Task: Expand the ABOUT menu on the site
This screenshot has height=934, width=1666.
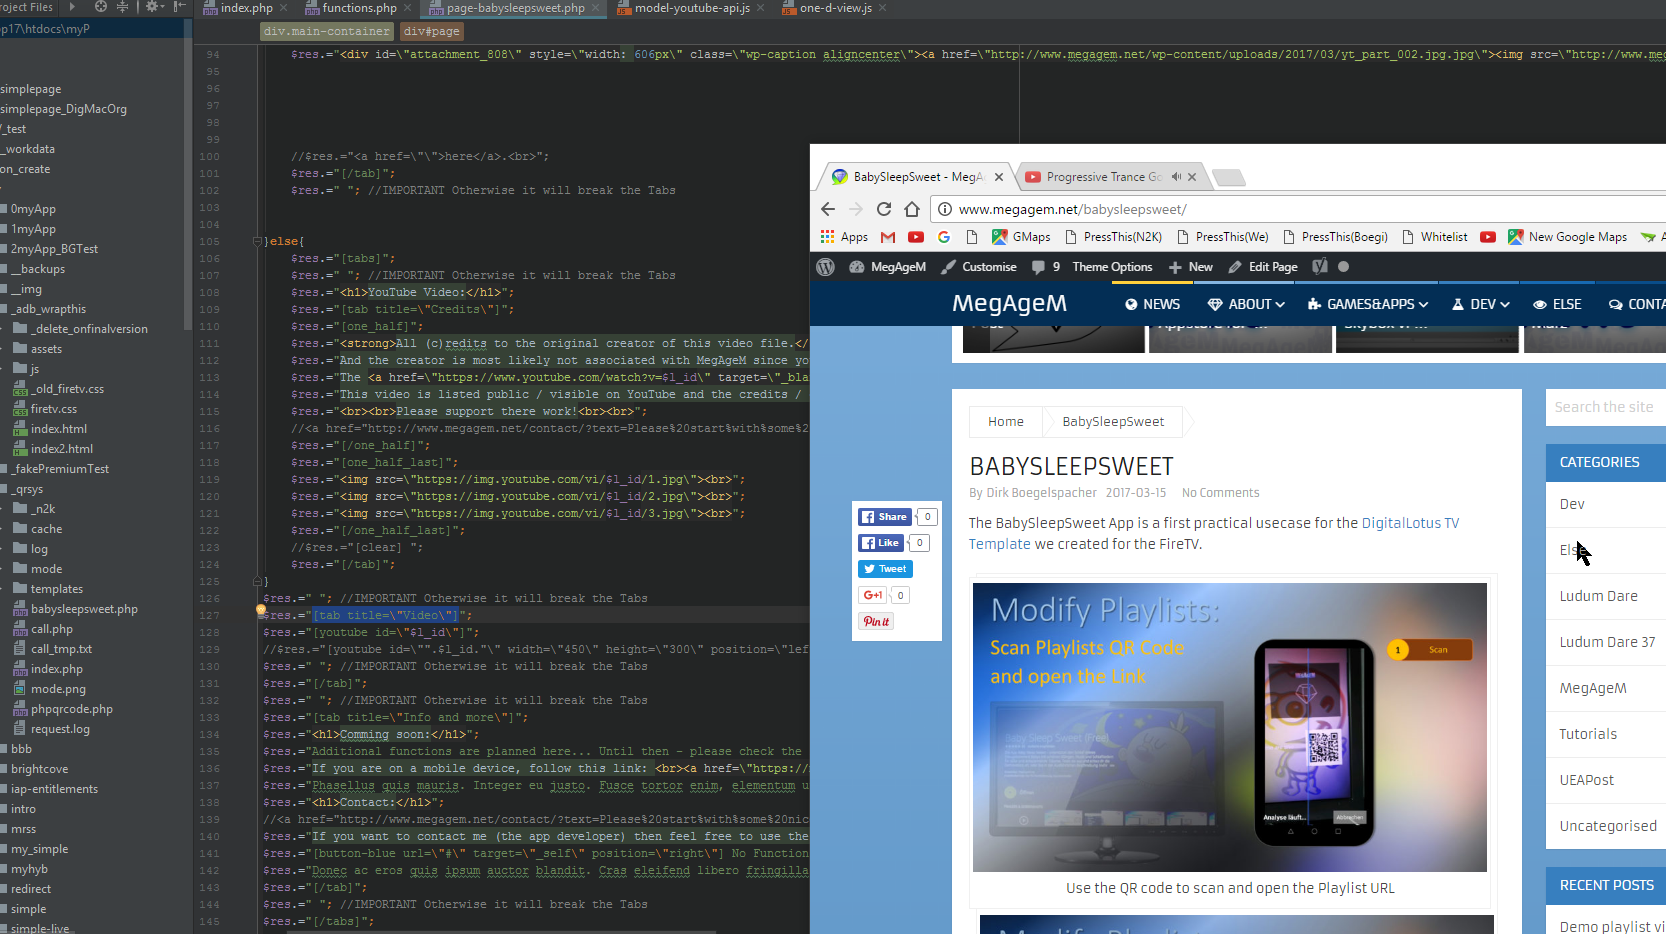Action: click(x=1246, y=304)
